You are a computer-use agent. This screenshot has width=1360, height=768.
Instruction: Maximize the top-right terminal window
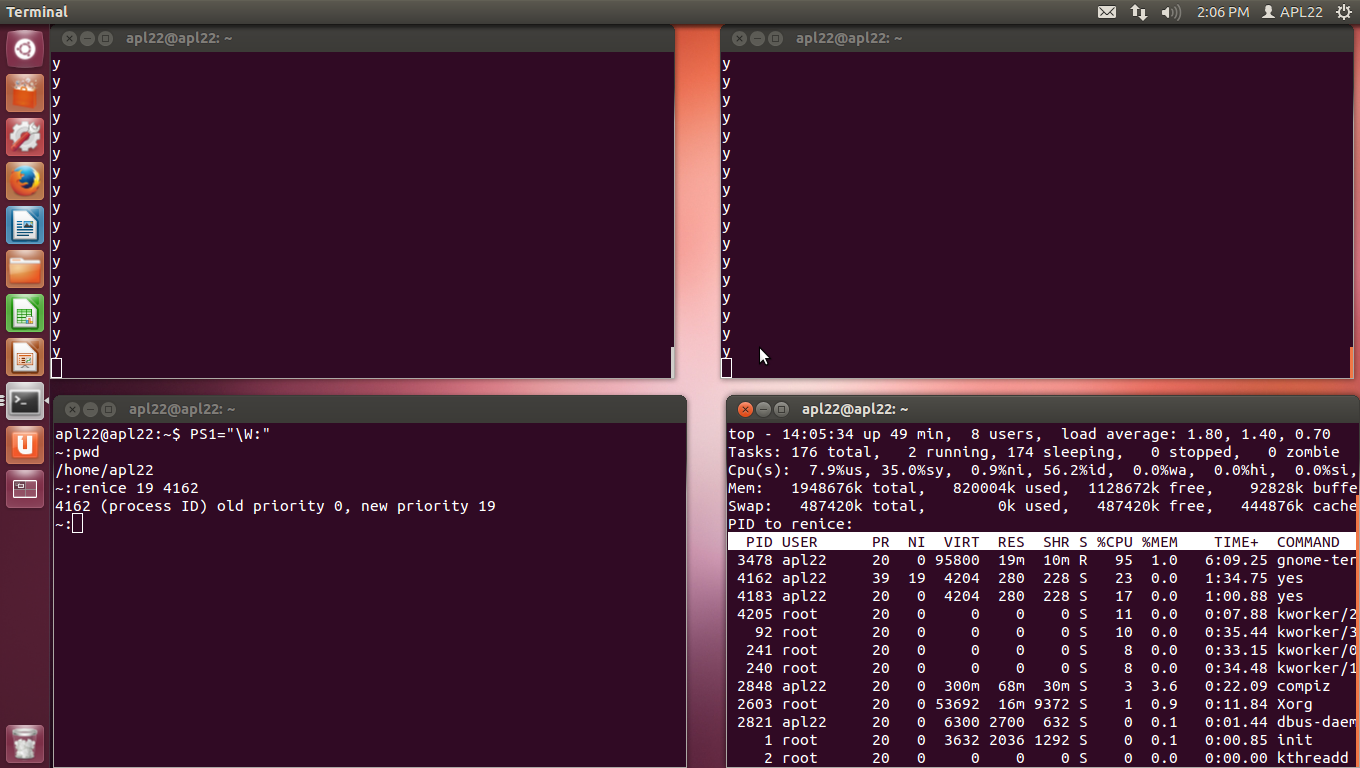click(775, 39)
